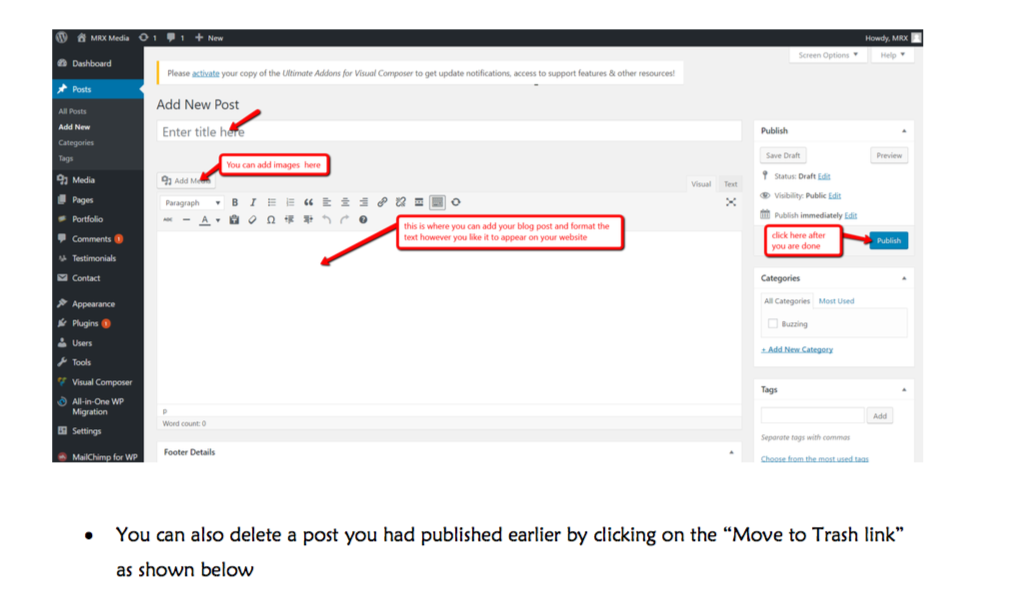Click the circular arrows icon in the toolbar
Image resolution: width=1011 pixels, height=606 pixels.
coord(456,202)
